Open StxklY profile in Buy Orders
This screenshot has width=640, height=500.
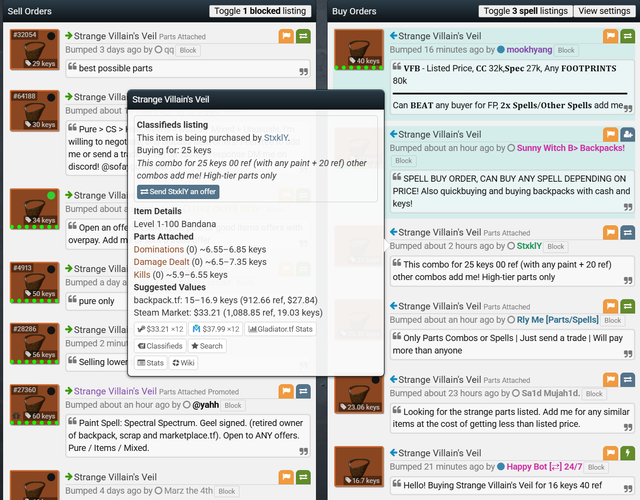(529, 246)
